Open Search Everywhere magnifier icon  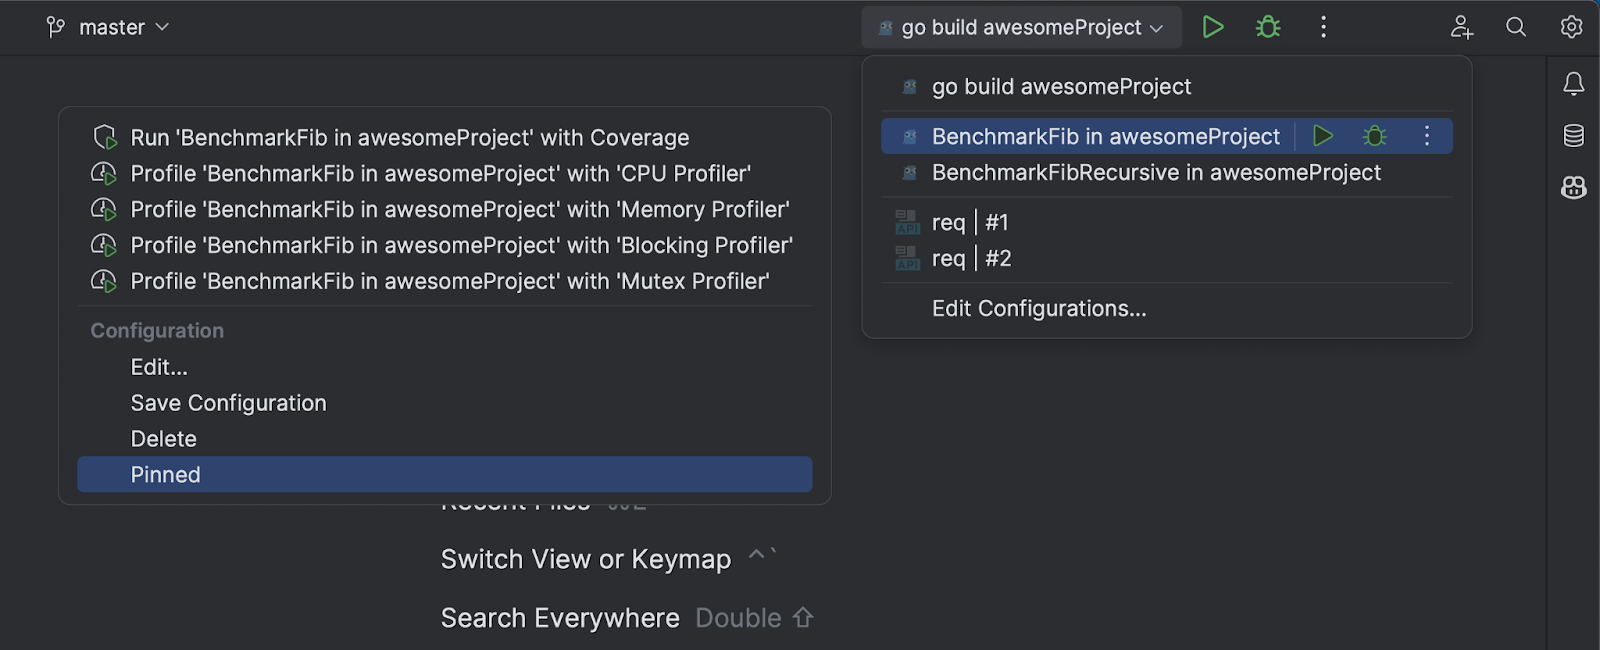pos(1516,27)
